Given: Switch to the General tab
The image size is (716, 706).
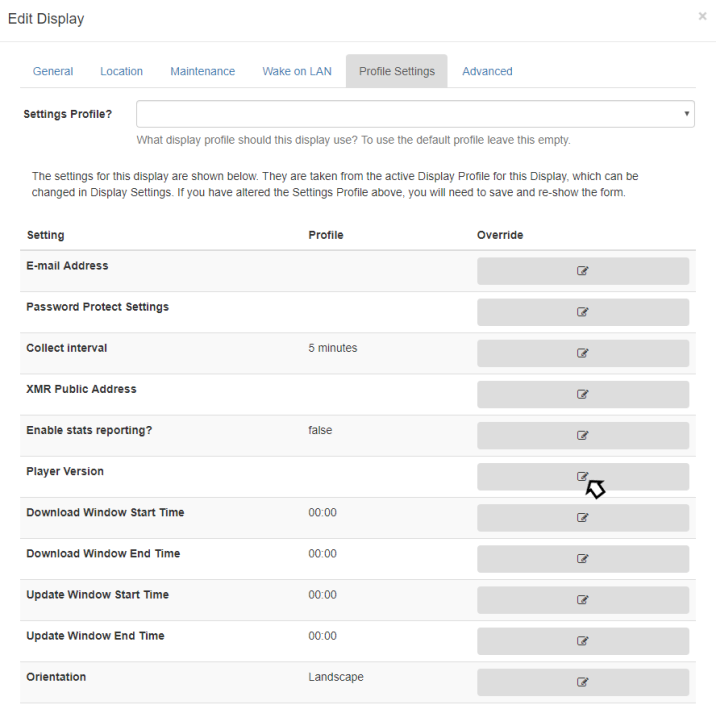Looking at the screenshot, I should click(x=53, y=71).
